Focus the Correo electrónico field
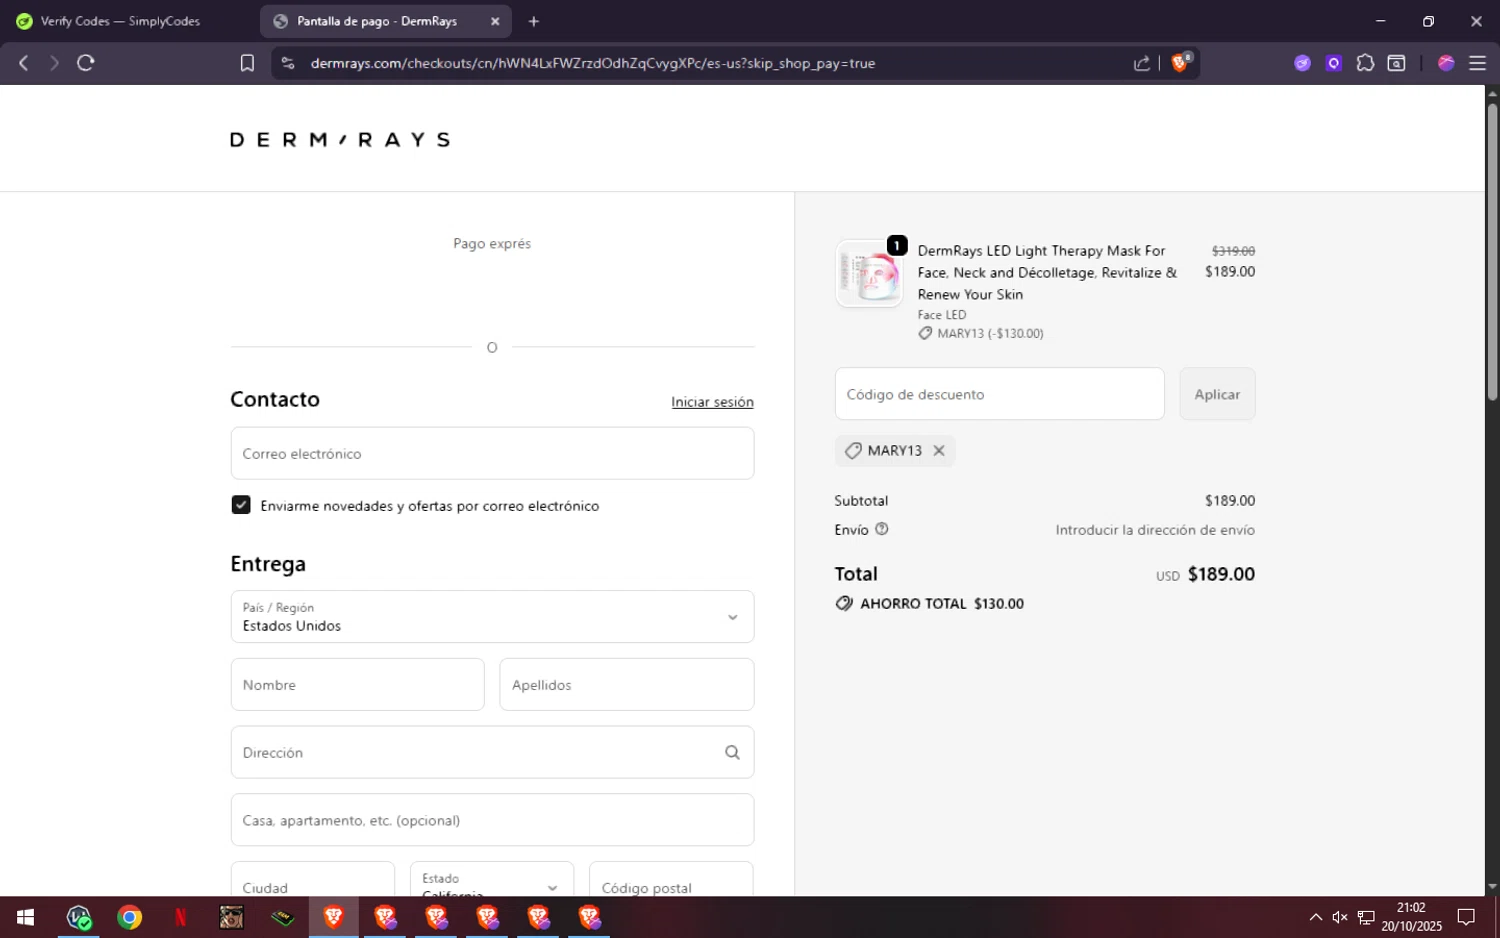 point(492,453)
